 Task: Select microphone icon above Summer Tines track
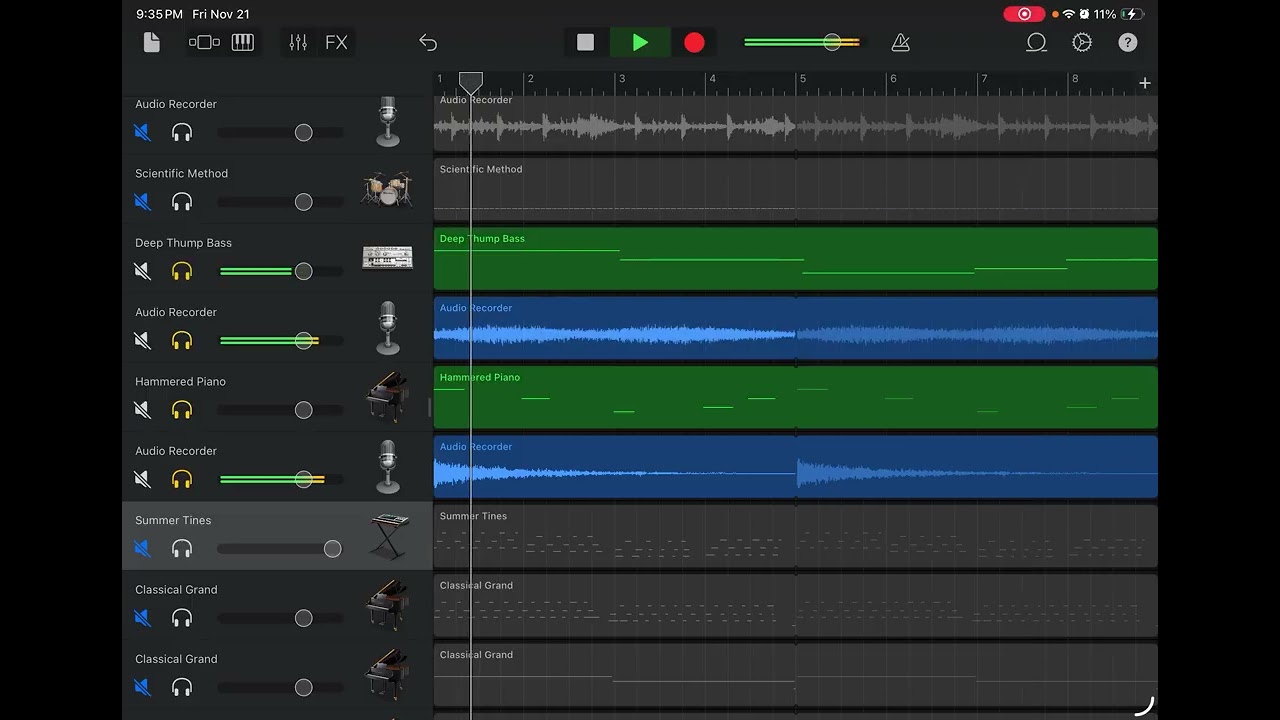[388, 467]
